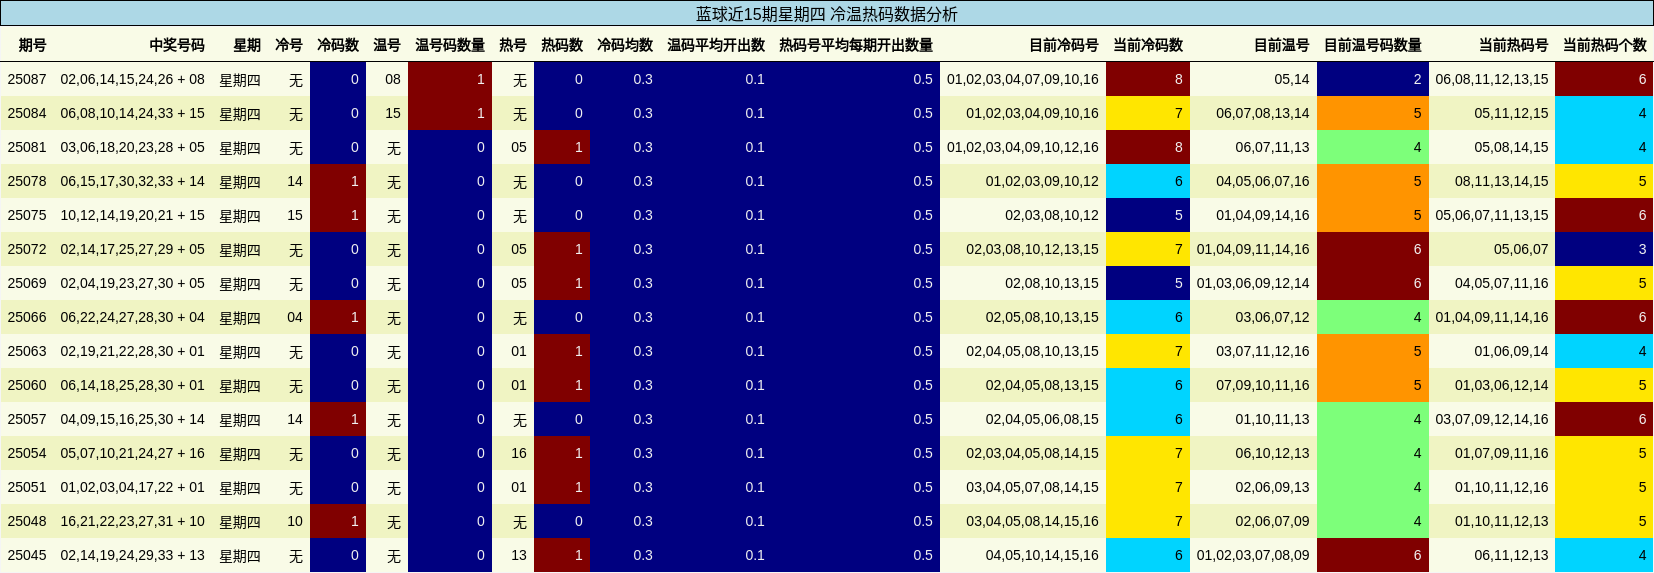Viewport: 1654px width, 573px height.
Task: Select period number 25084
Action: (x=27, y=113)
